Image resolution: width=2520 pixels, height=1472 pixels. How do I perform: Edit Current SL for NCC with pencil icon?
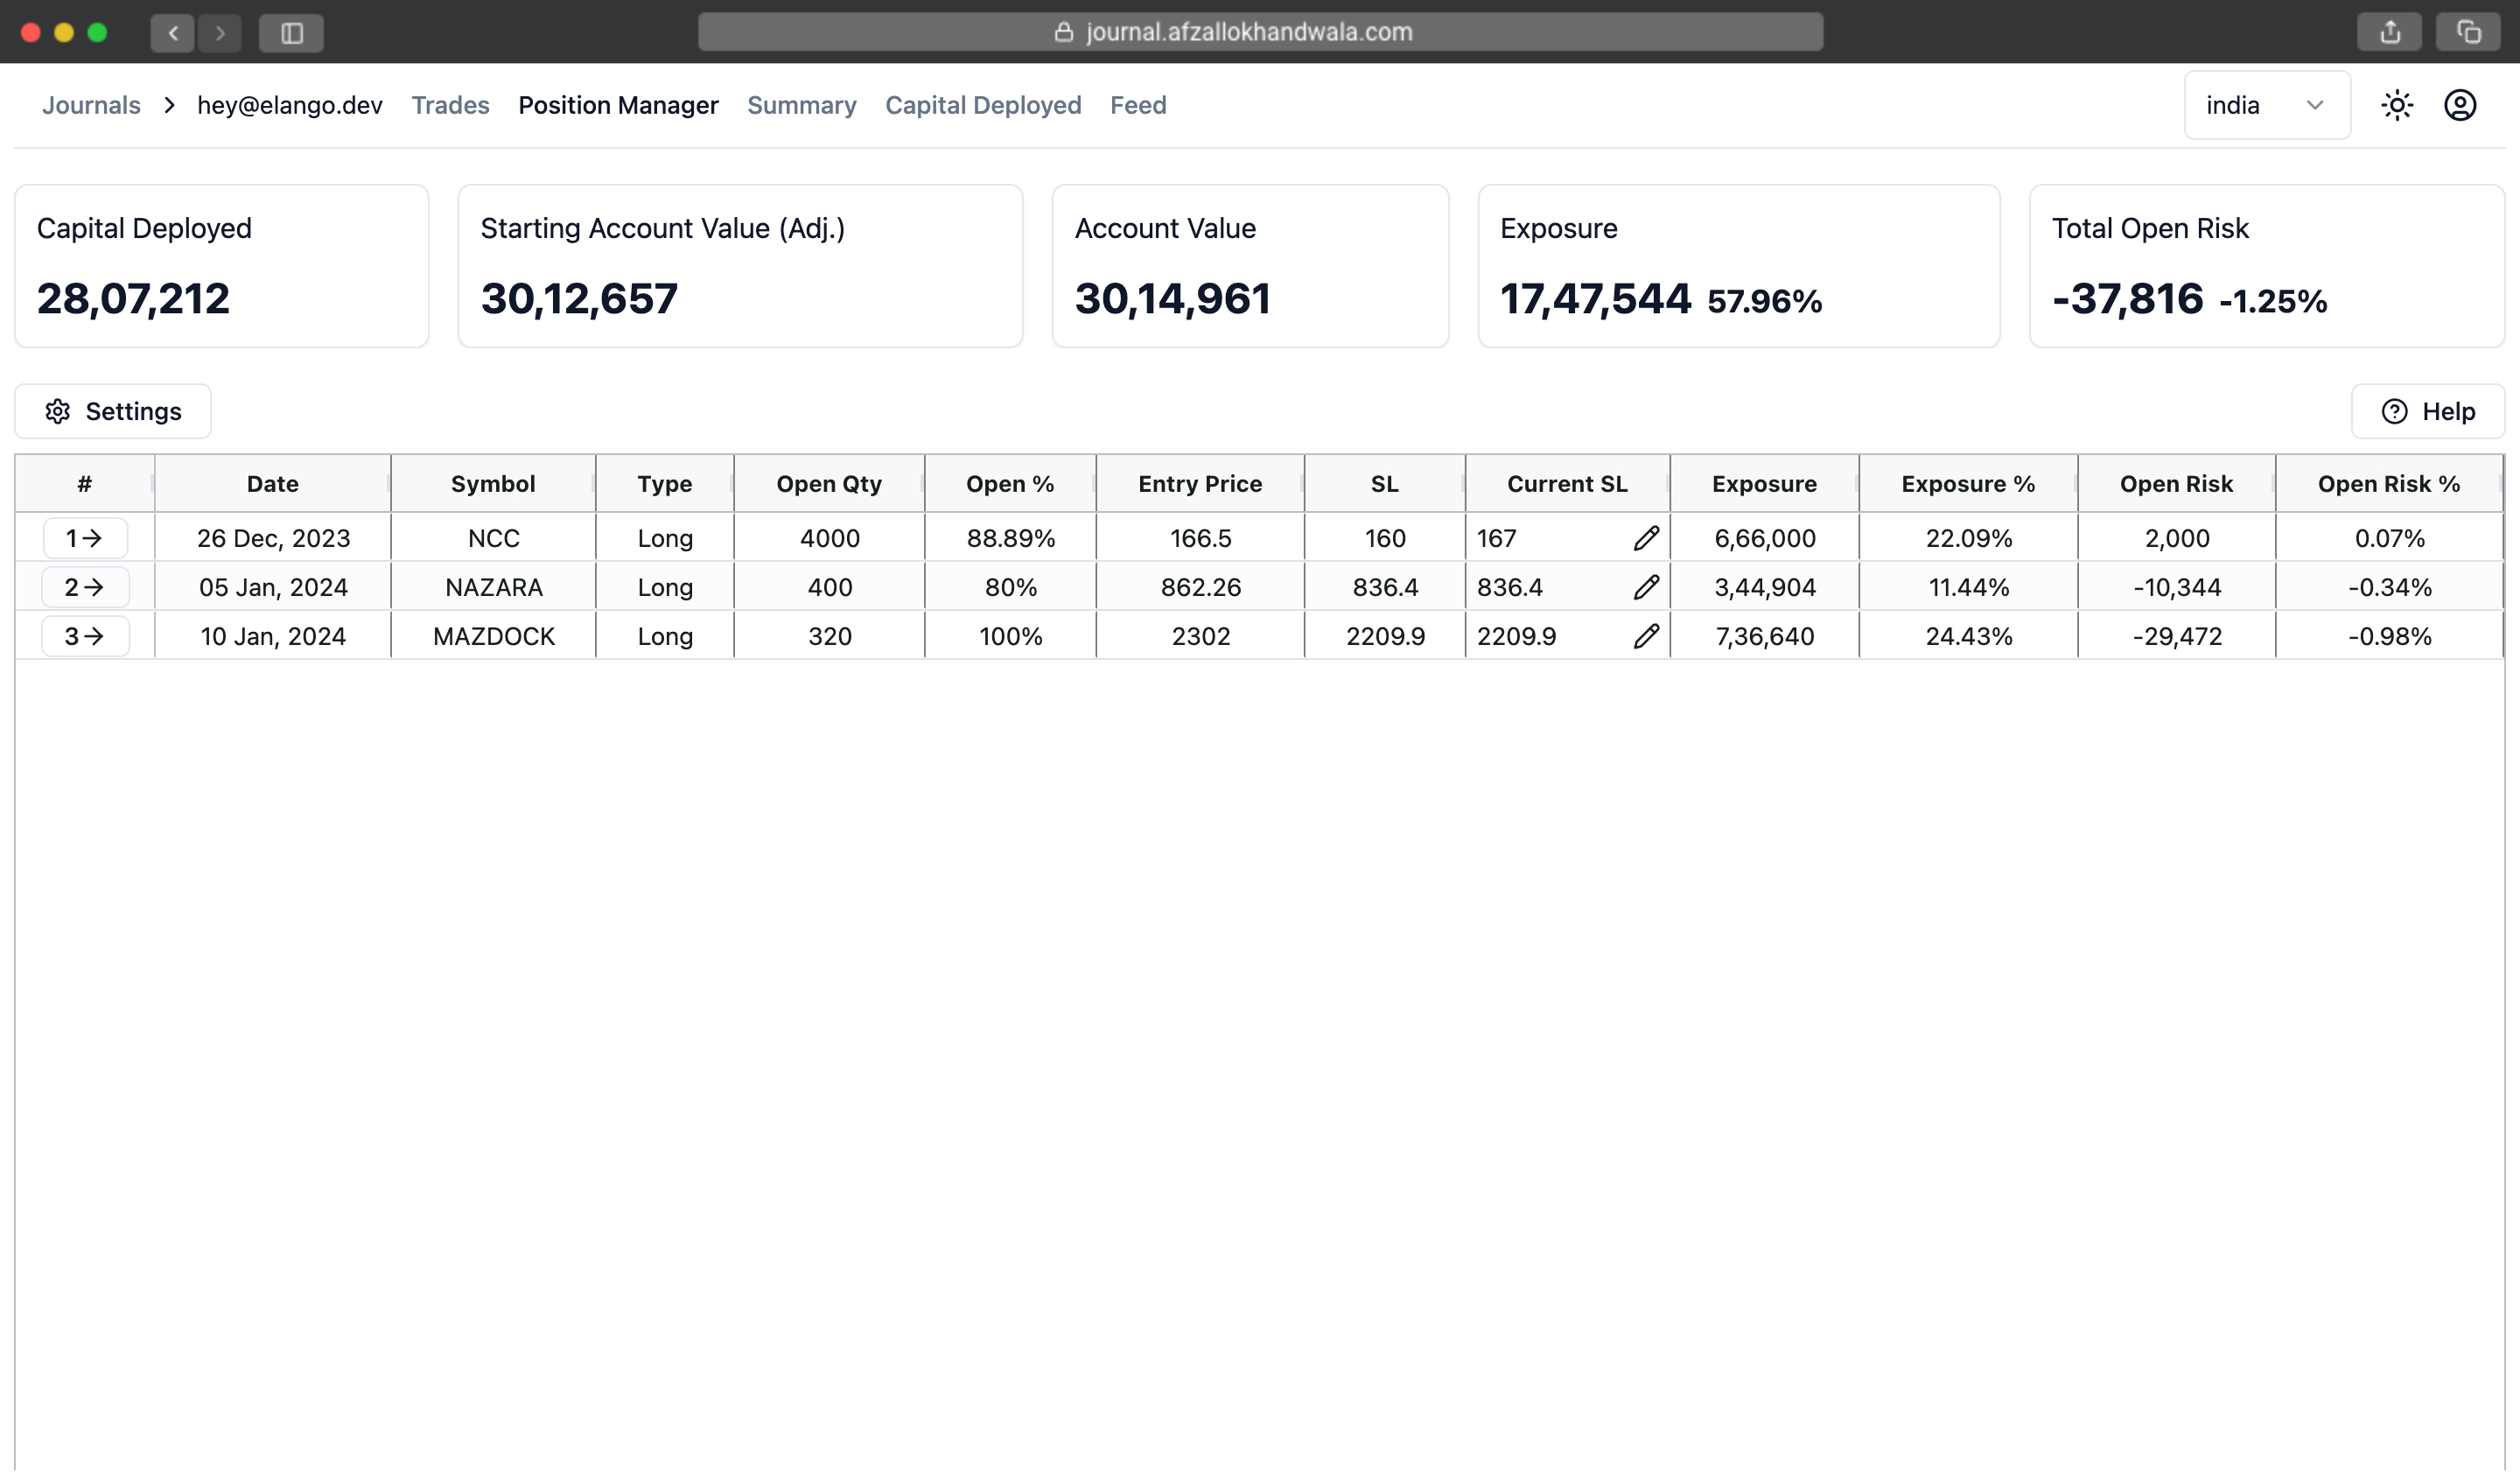click(1646, 538)
